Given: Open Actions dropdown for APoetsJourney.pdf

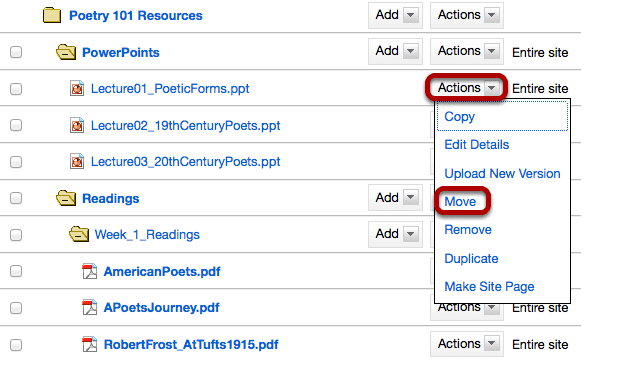Looking at the screenshot, I should point(467,309).
